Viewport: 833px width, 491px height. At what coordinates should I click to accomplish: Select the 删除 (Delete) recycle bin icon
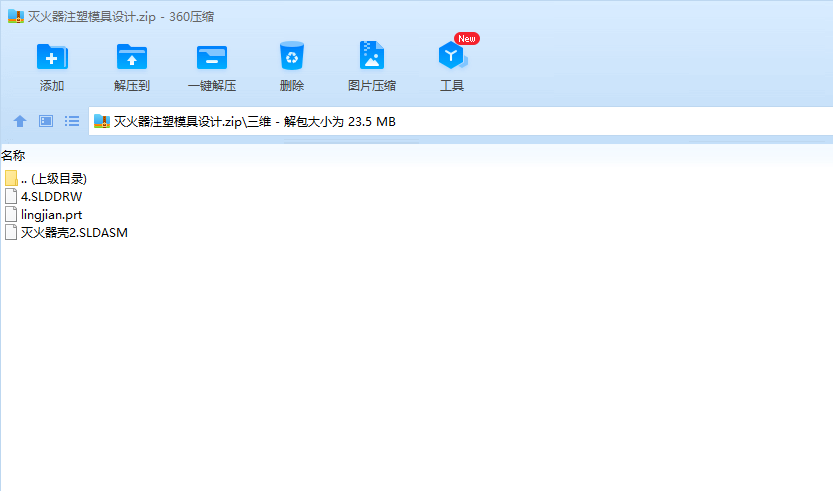tap(292, 56)
